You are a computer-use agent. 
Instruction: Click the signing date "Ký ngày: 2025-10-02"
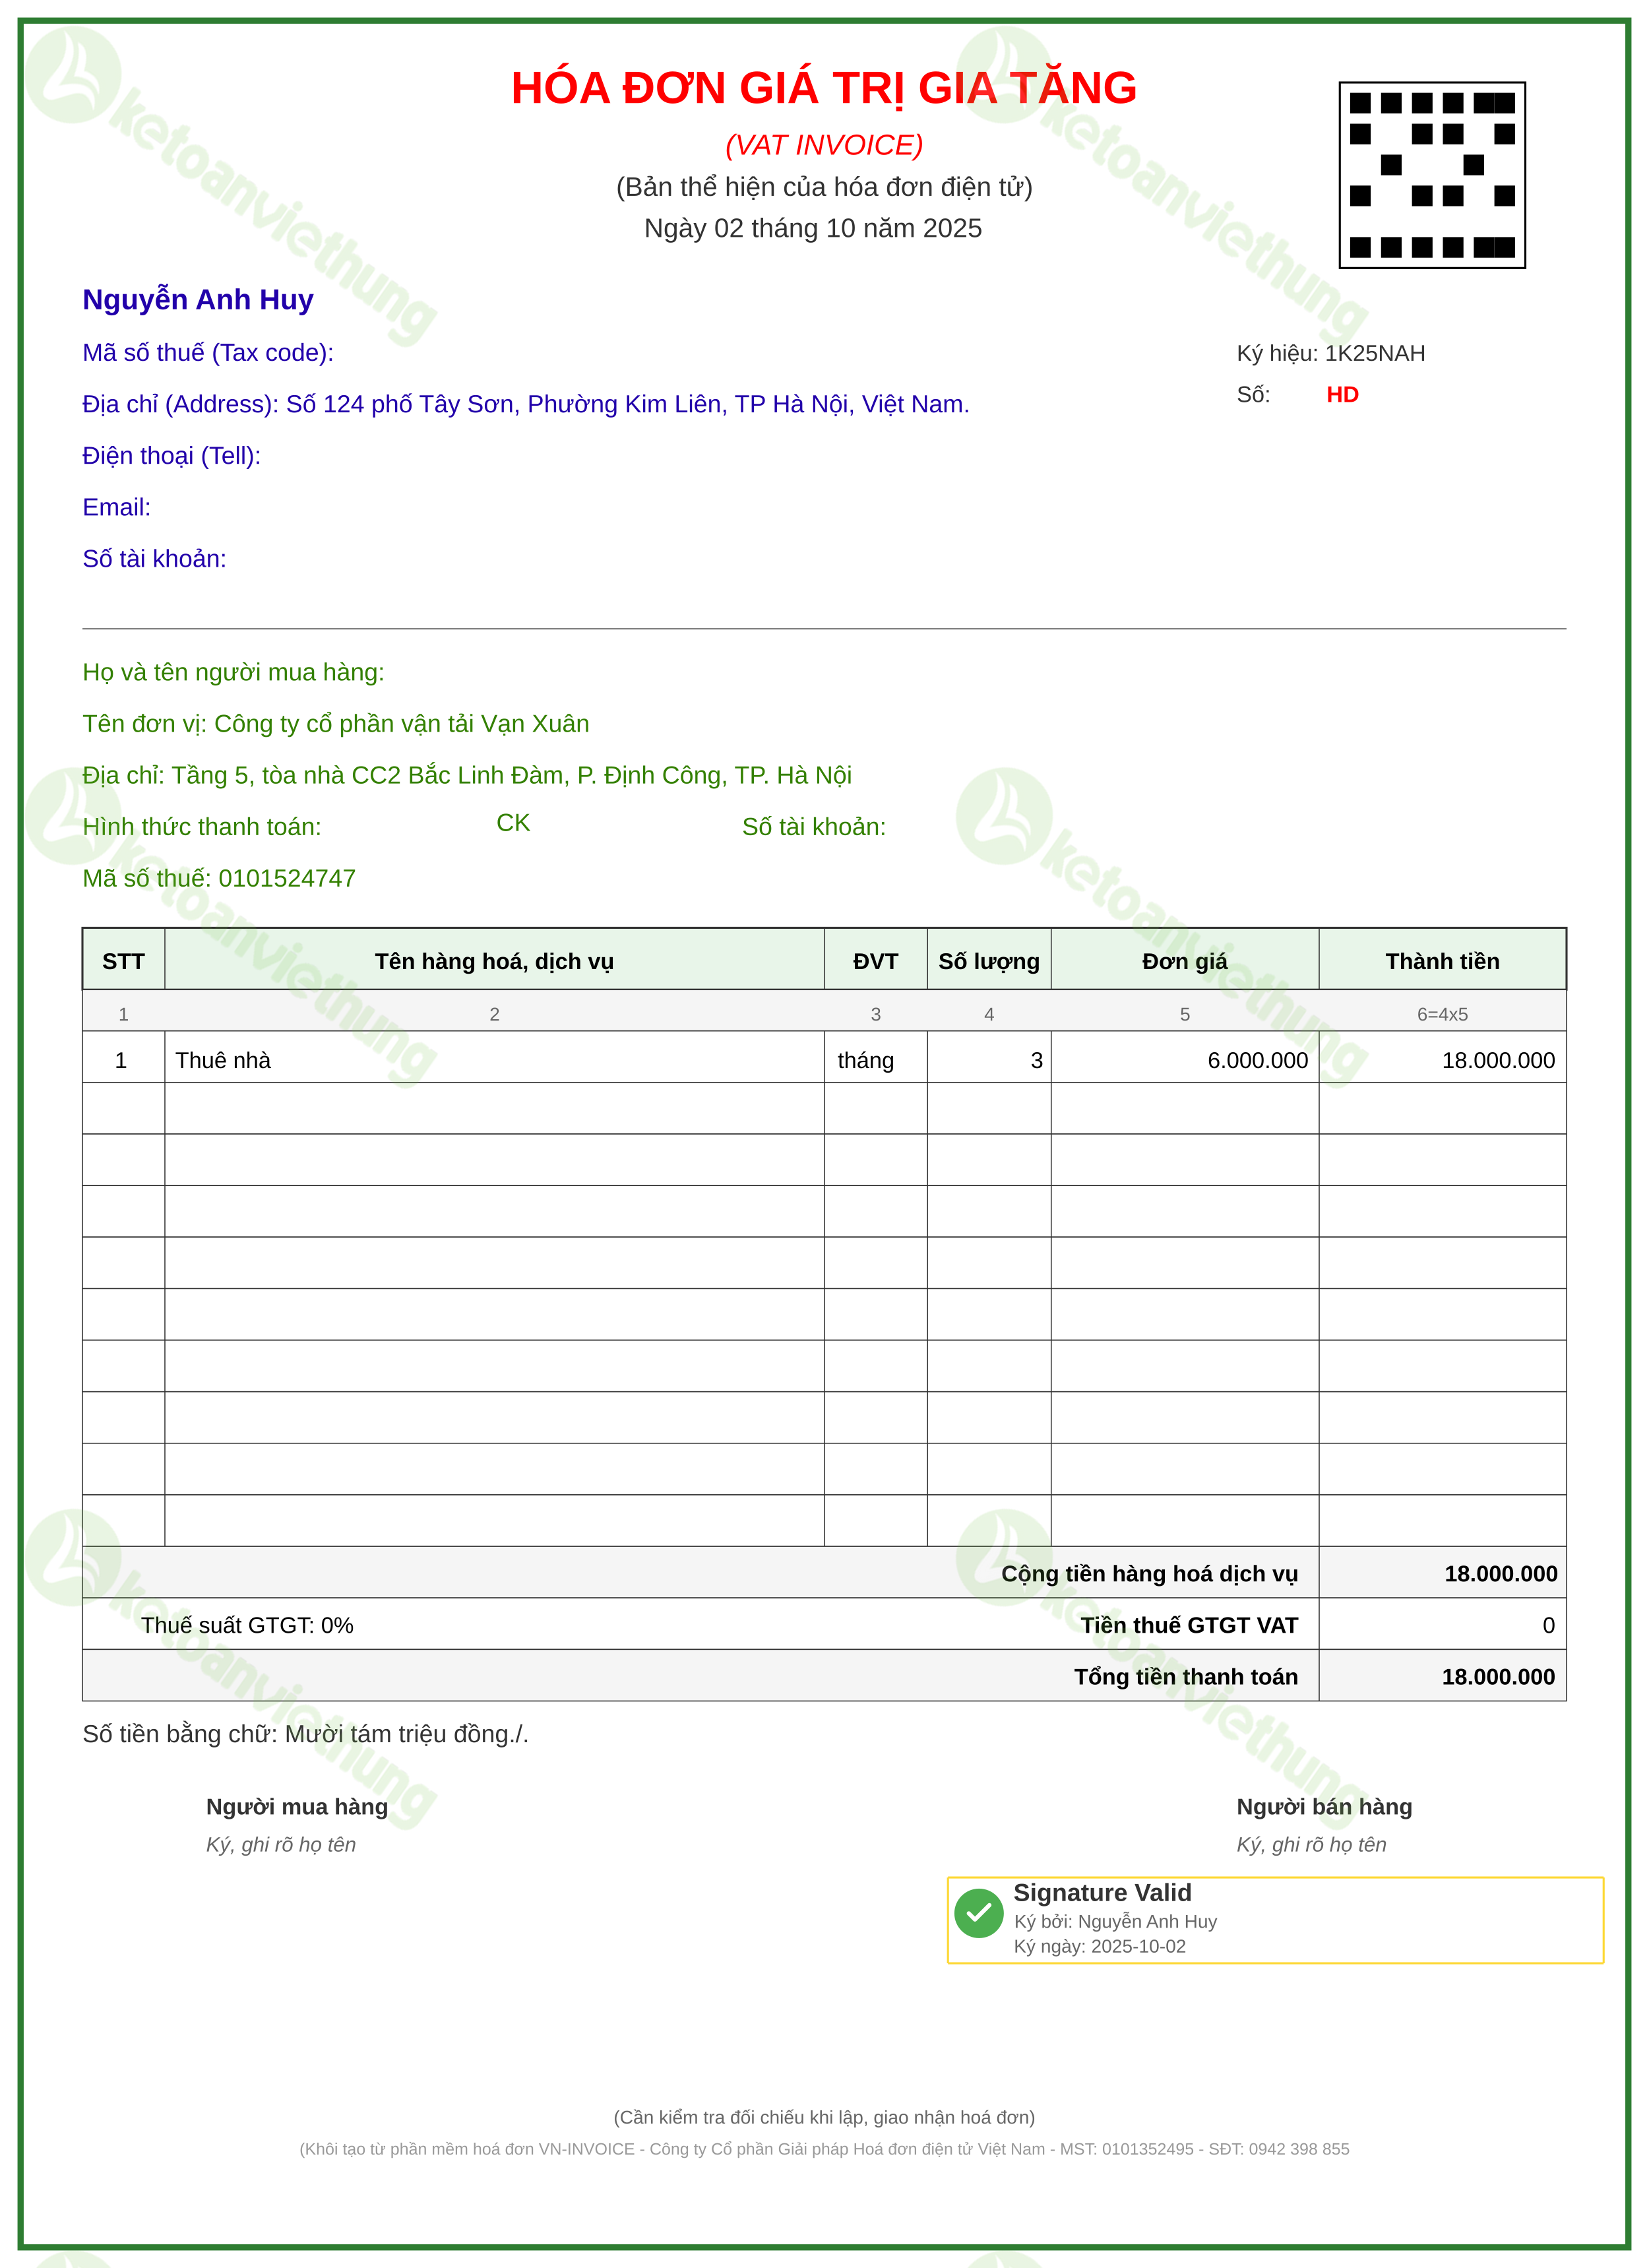coord(1100,1947)
